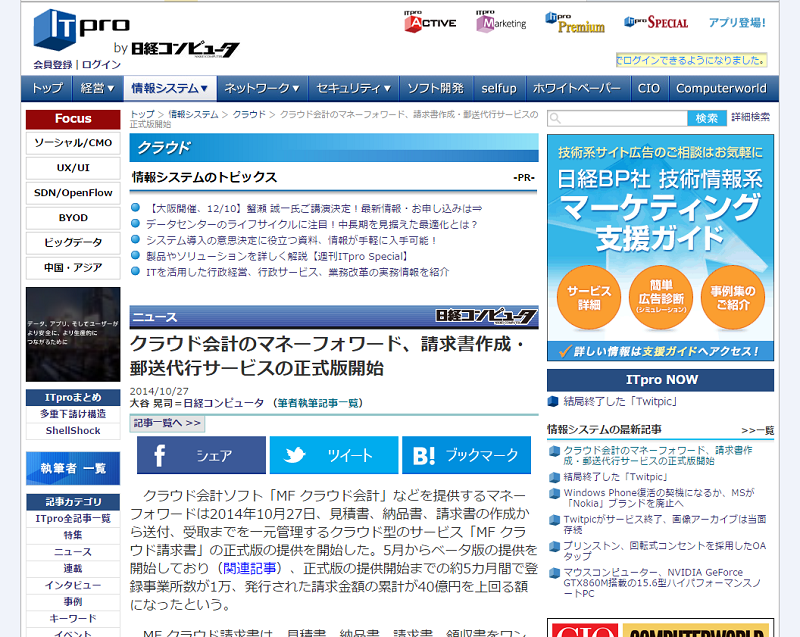Open 週刊ITpro Special topic link

click(278, 256)
